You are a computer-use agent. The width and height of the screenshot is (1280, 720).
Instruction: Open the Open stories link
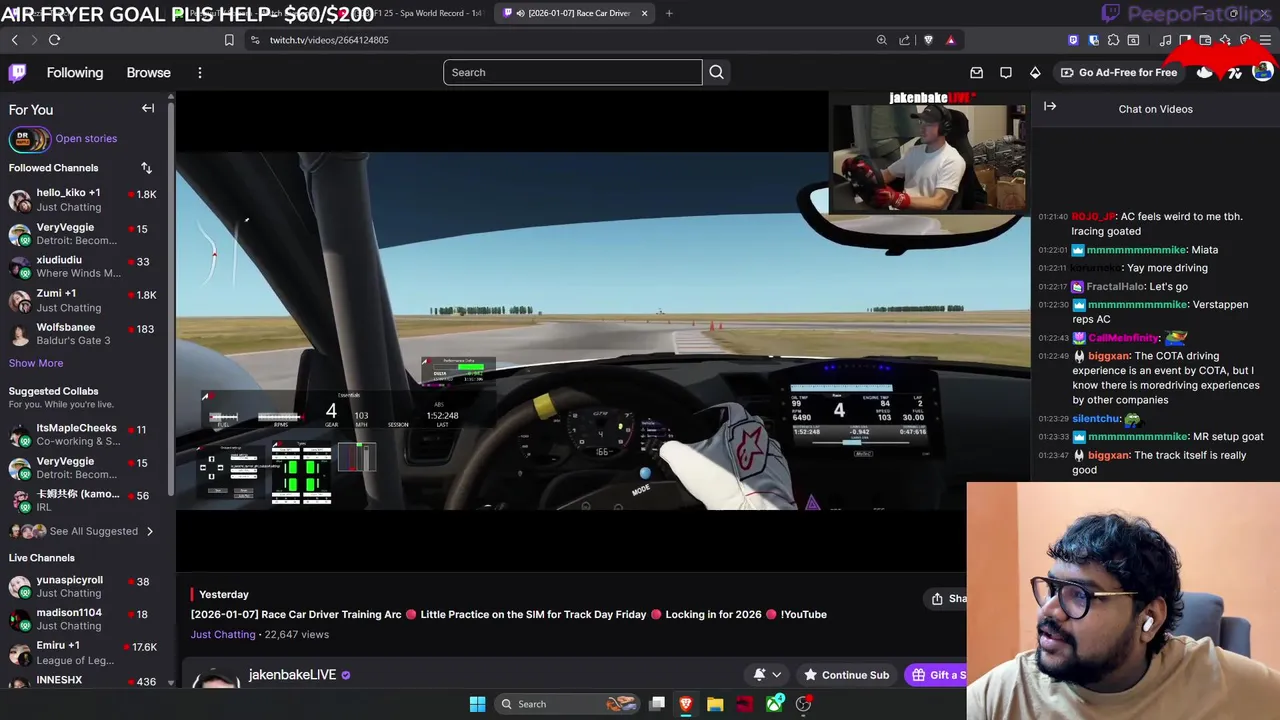(x=86, y=139)
